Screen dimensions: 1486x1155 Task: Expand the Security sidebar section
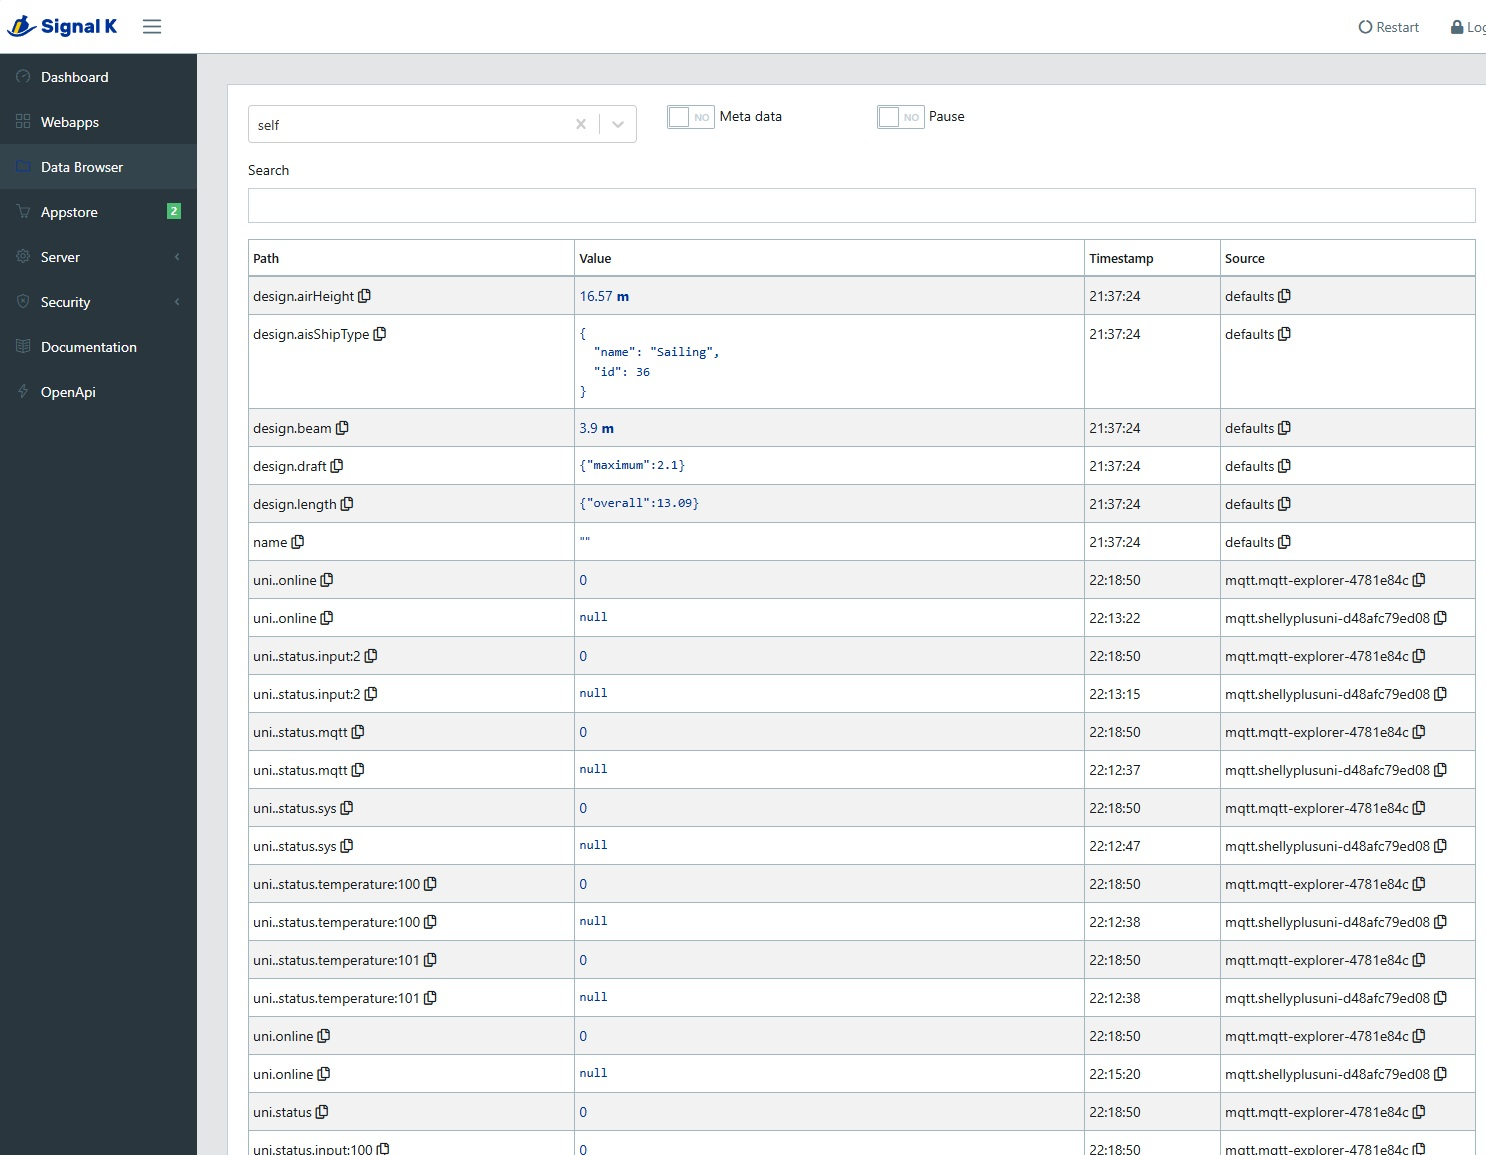(x=98, y=302)
